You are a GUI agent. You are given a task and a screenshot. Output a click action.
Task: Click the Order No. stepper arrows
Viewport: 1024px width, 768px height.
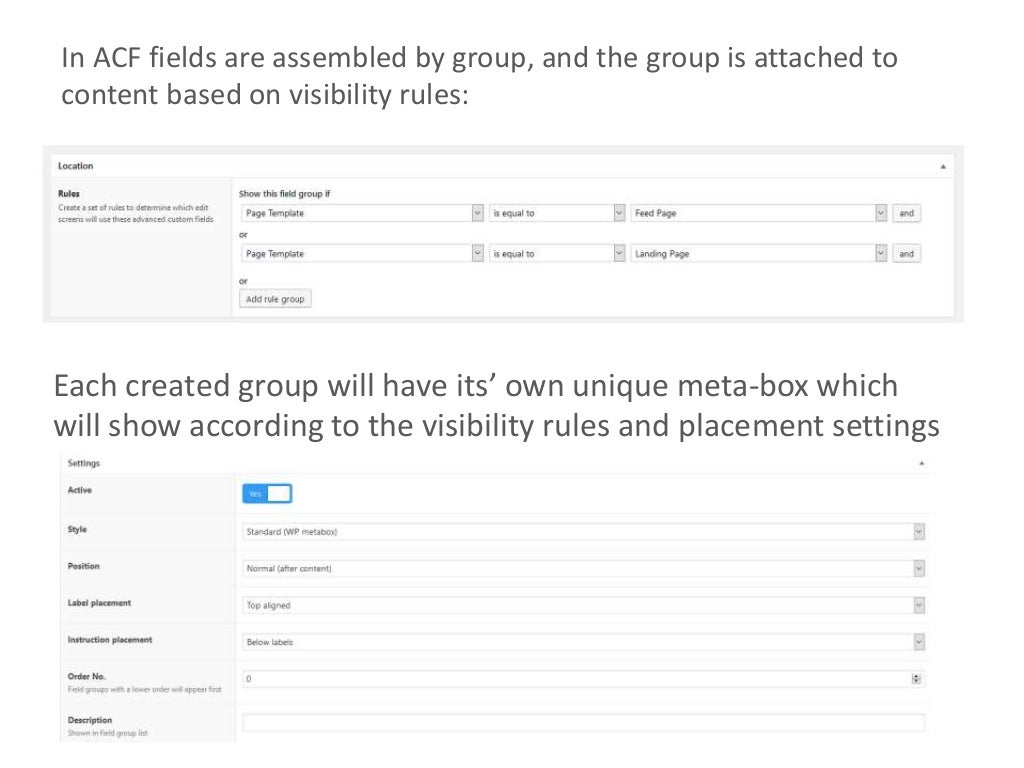[x=916, y=678]
